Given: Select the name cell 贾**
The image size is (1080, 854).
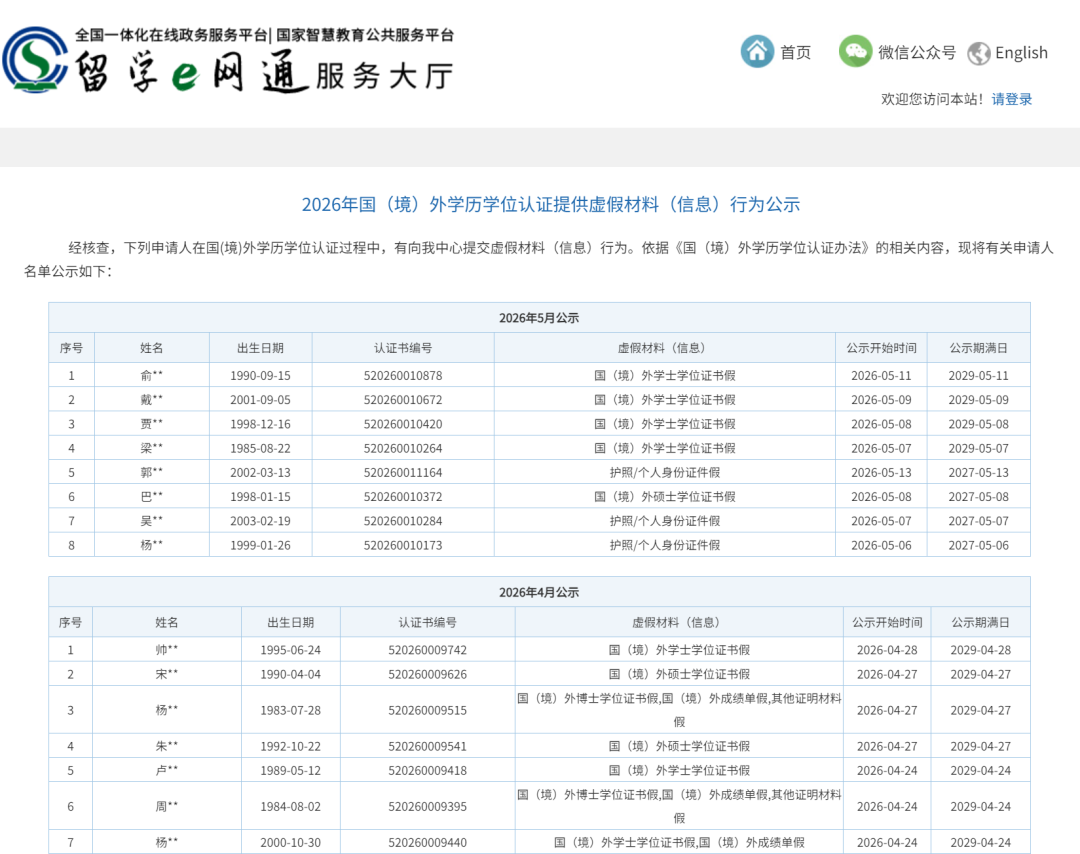Looking at the screenshot, I should click(152, 424).
